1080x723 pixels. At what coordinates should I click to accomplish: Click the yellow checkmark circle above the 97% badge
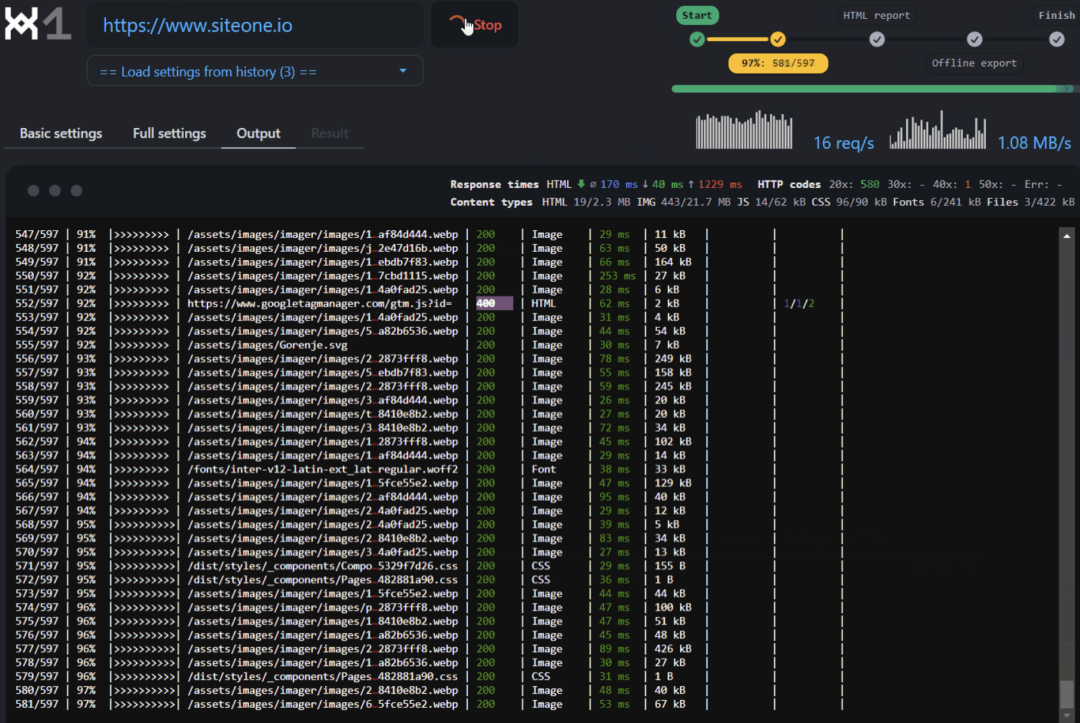[778, 39]
